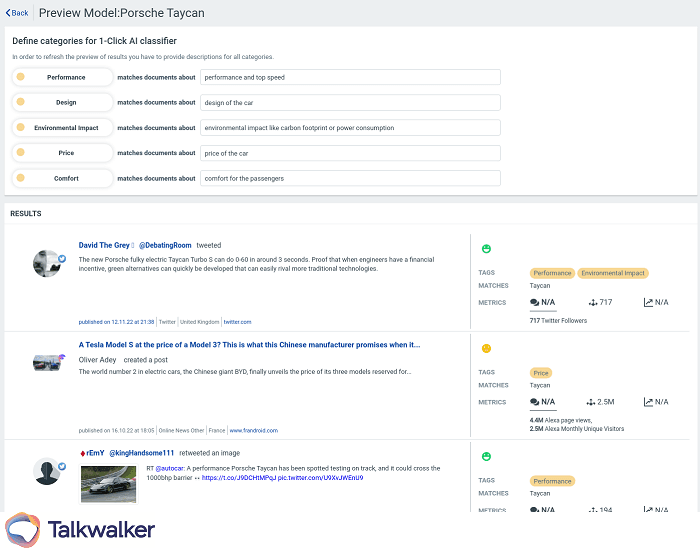Click the 'Online News Other' source type label
Screen dimensions: 700x553
[x=181, y=431]
